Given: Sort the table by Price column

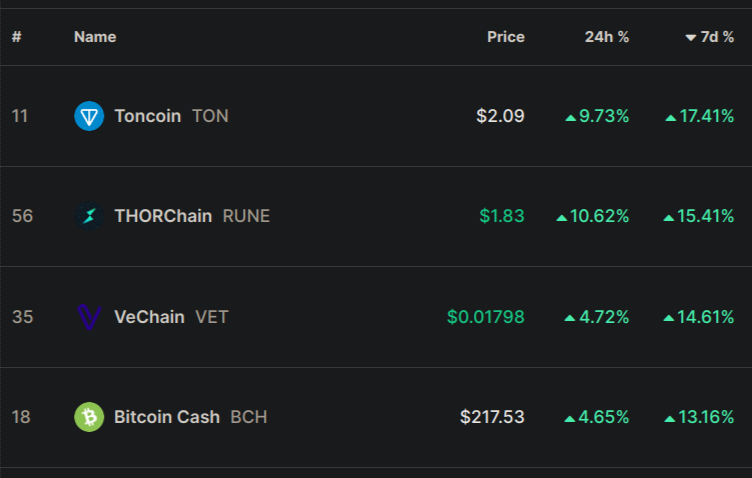Looking at the screenshot, I should [x=505, y=37].
